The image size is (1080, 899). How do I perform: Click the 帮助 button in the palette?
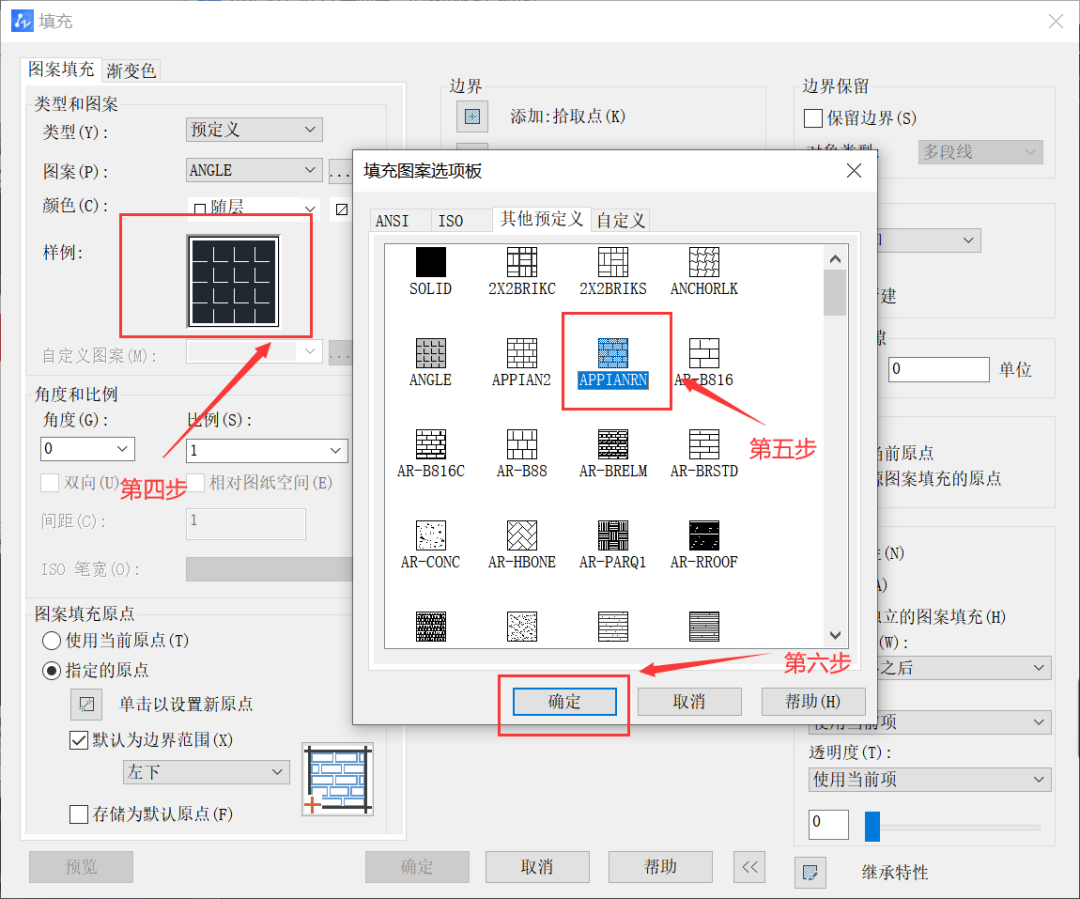pos(813,701)
